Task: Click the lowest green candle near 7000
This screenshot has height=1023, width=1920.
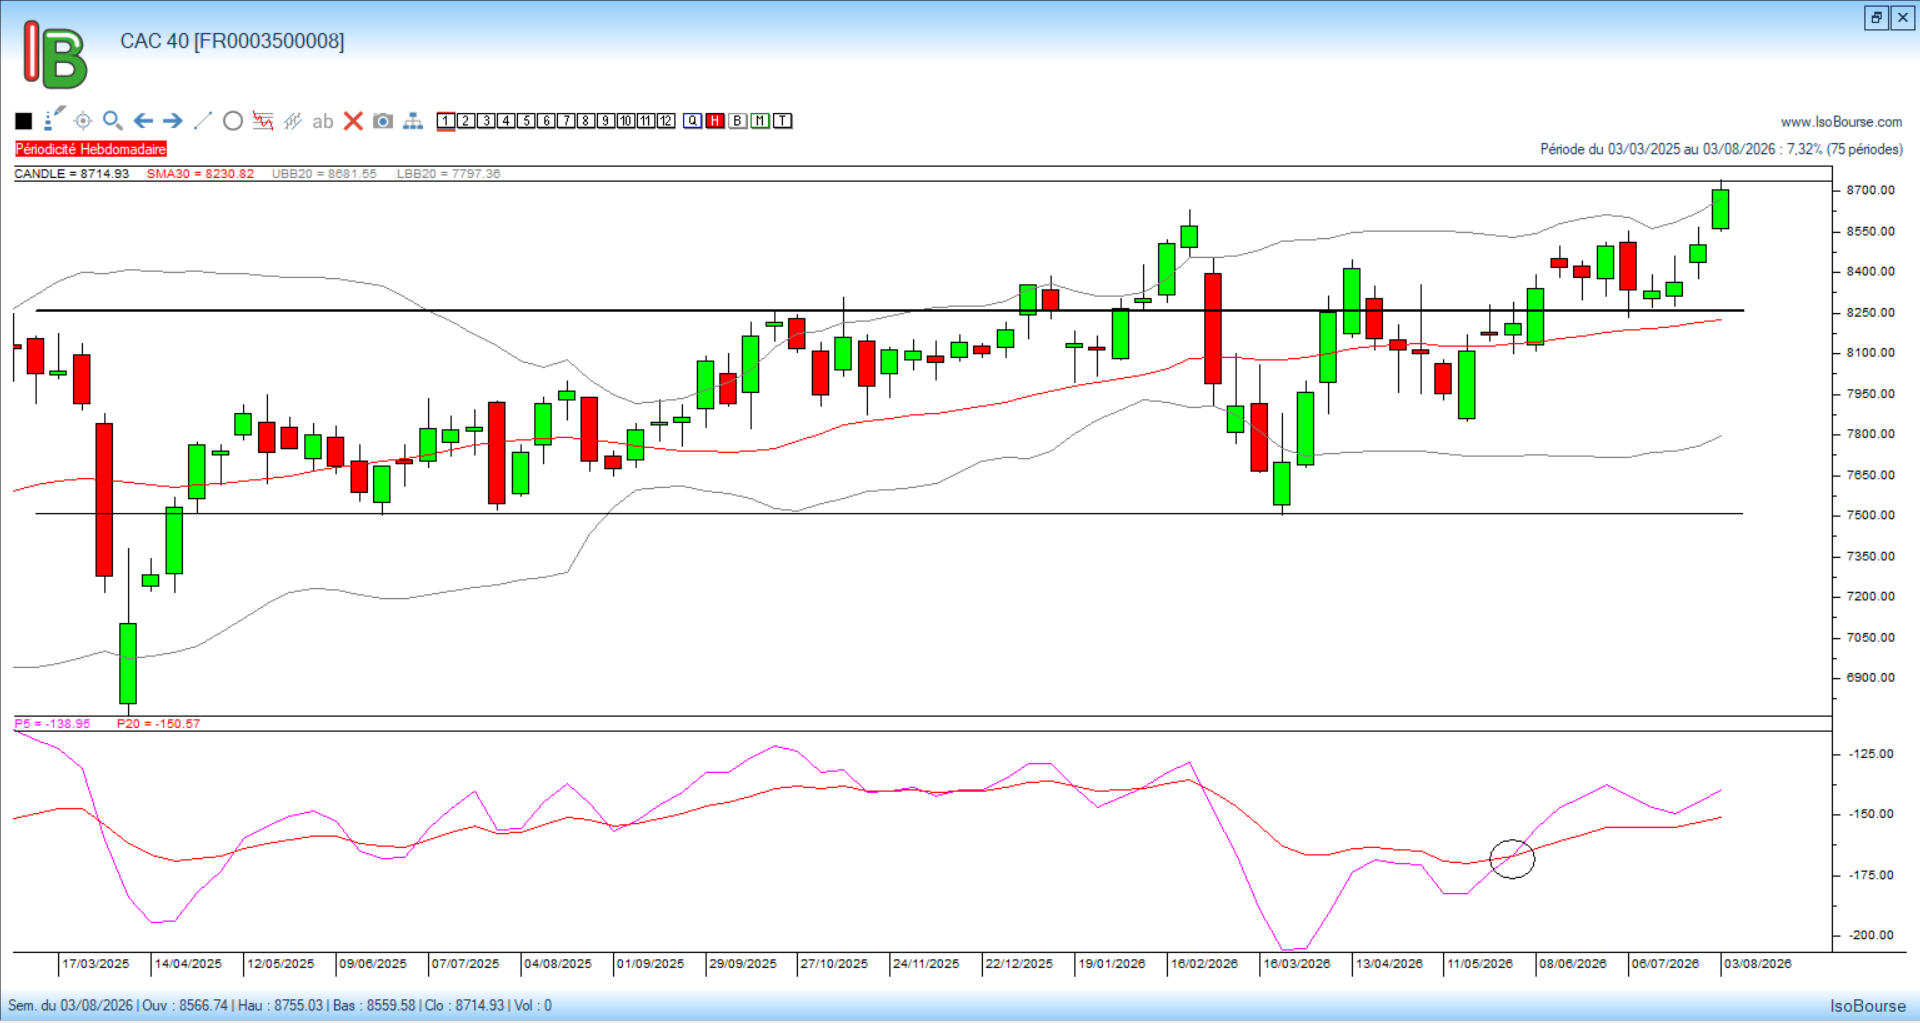Action: [128, 663]
